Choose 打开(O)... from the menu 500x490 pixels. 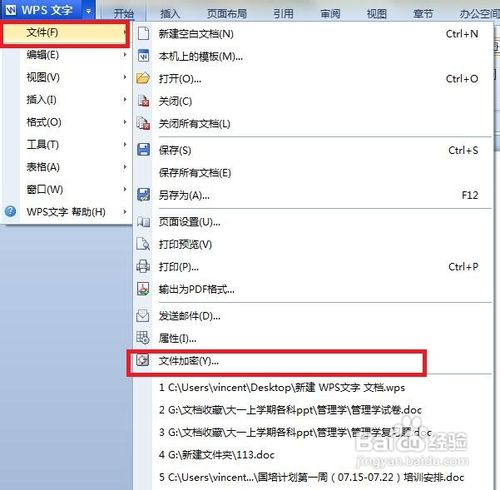click(313, 79)
